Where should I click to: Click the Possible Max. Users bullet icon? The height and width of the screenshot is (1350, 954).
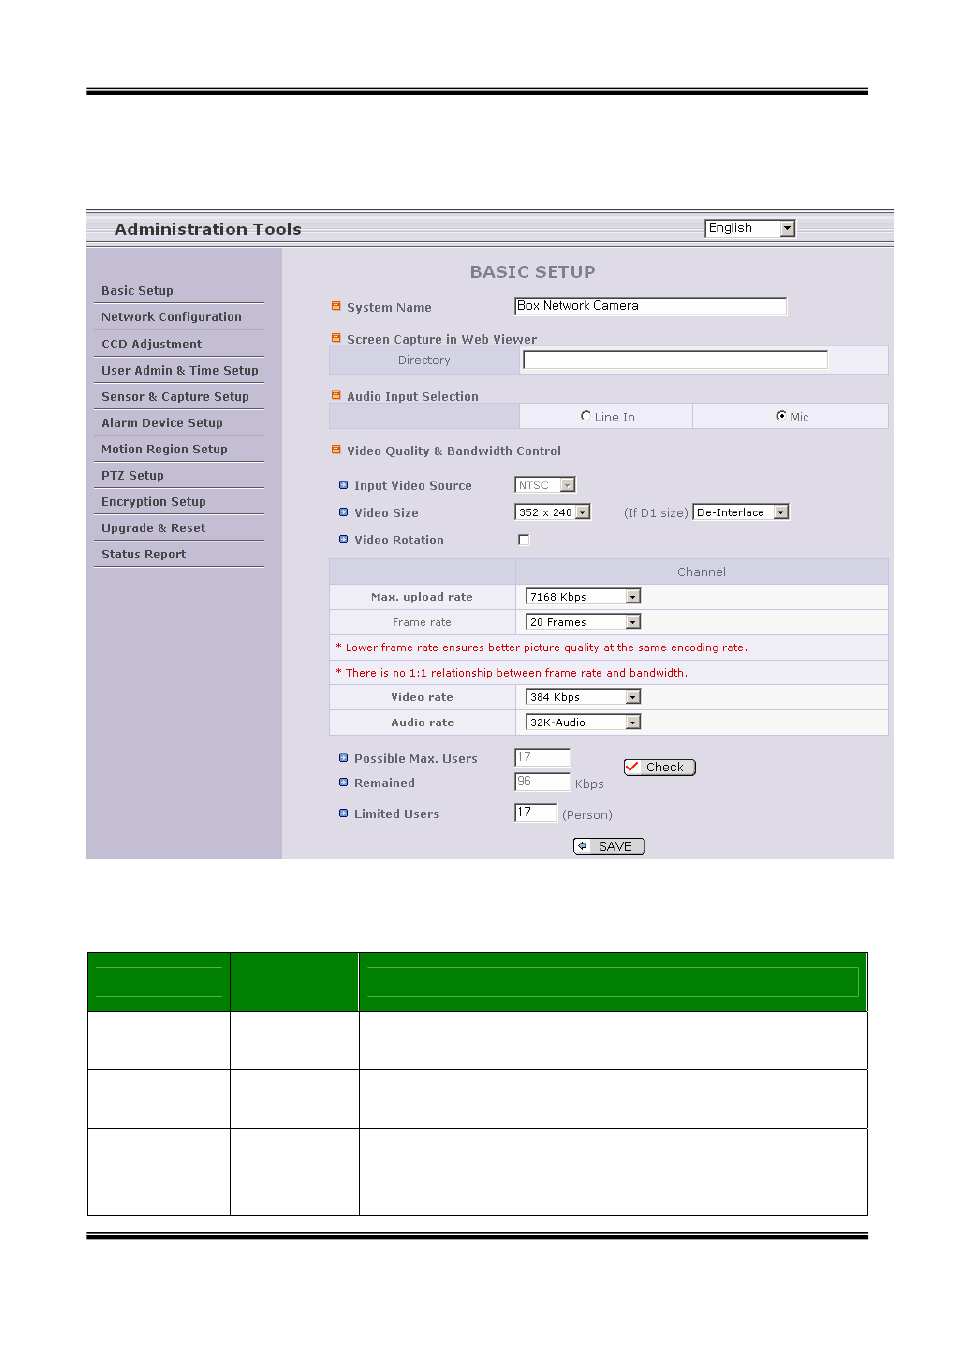[x=343, y=758]
